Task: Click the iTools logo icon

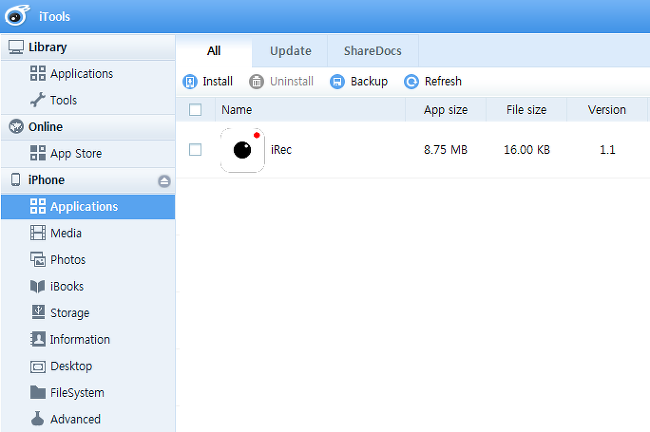Action: pyautogui.click(x=17, y=16)
